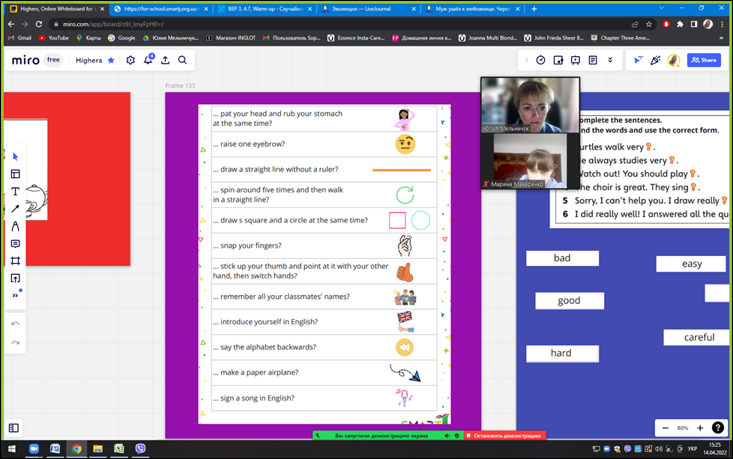The image size is (733, 459).
Task: Select the Pen drawing tool
Action: click(x=15, y=226)
